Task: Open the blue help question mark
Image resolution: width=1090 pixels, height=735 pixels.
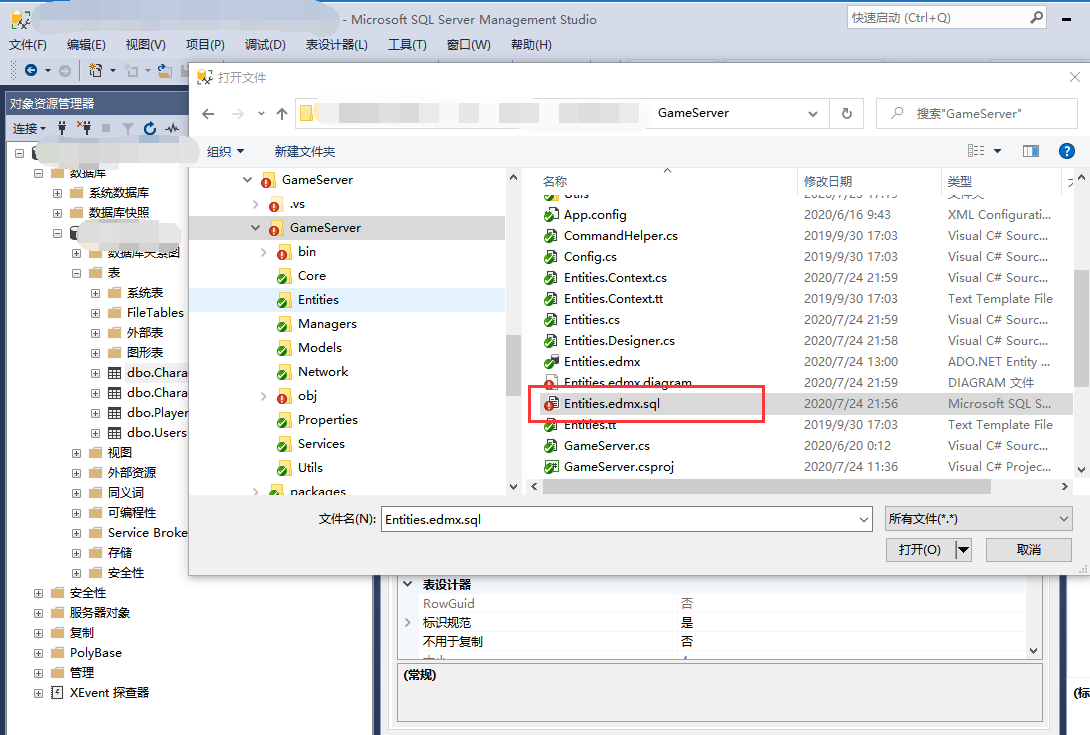Action: click(x=1066, y=151)
